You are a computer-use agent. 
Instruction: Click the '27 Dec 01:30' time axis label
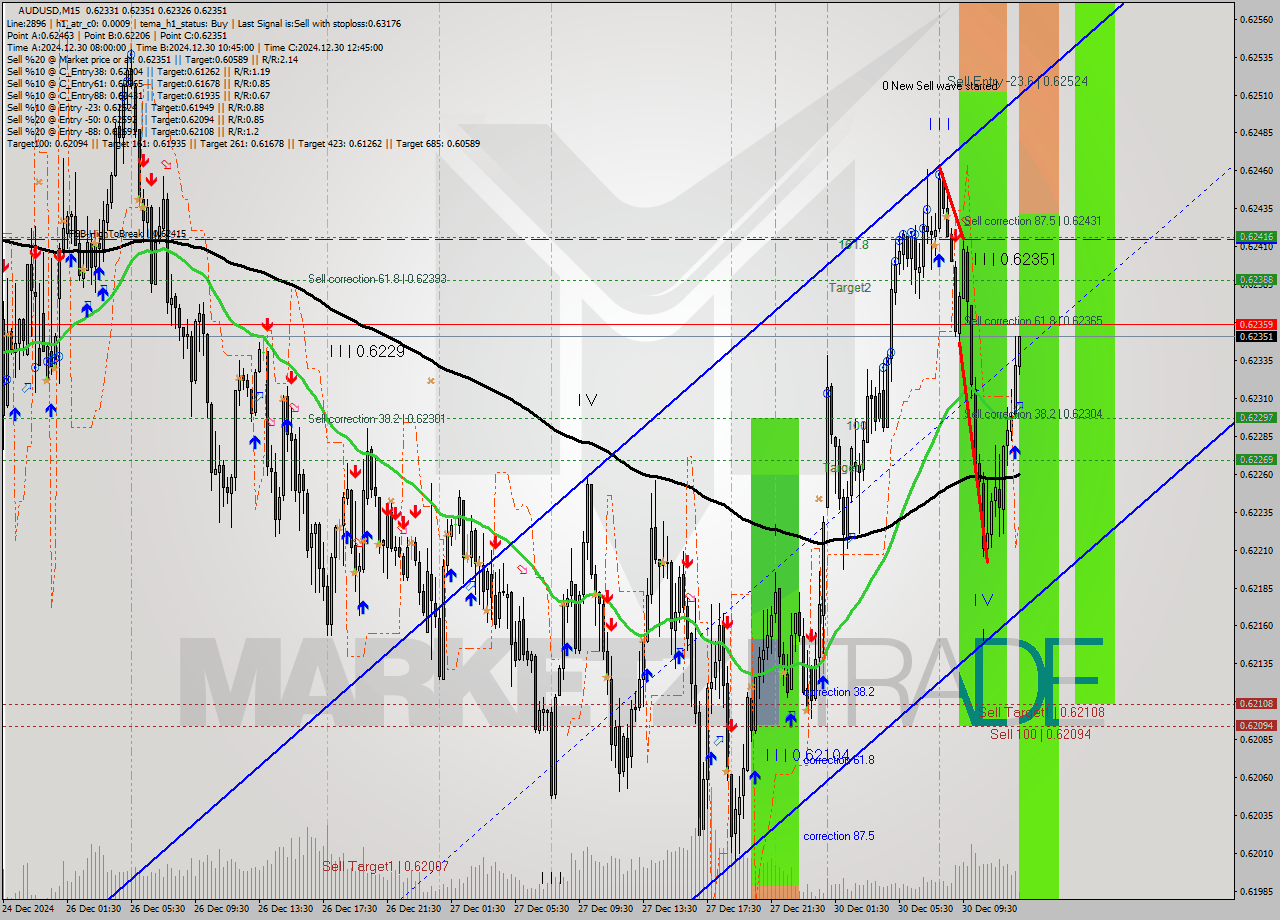pos(477,910)
